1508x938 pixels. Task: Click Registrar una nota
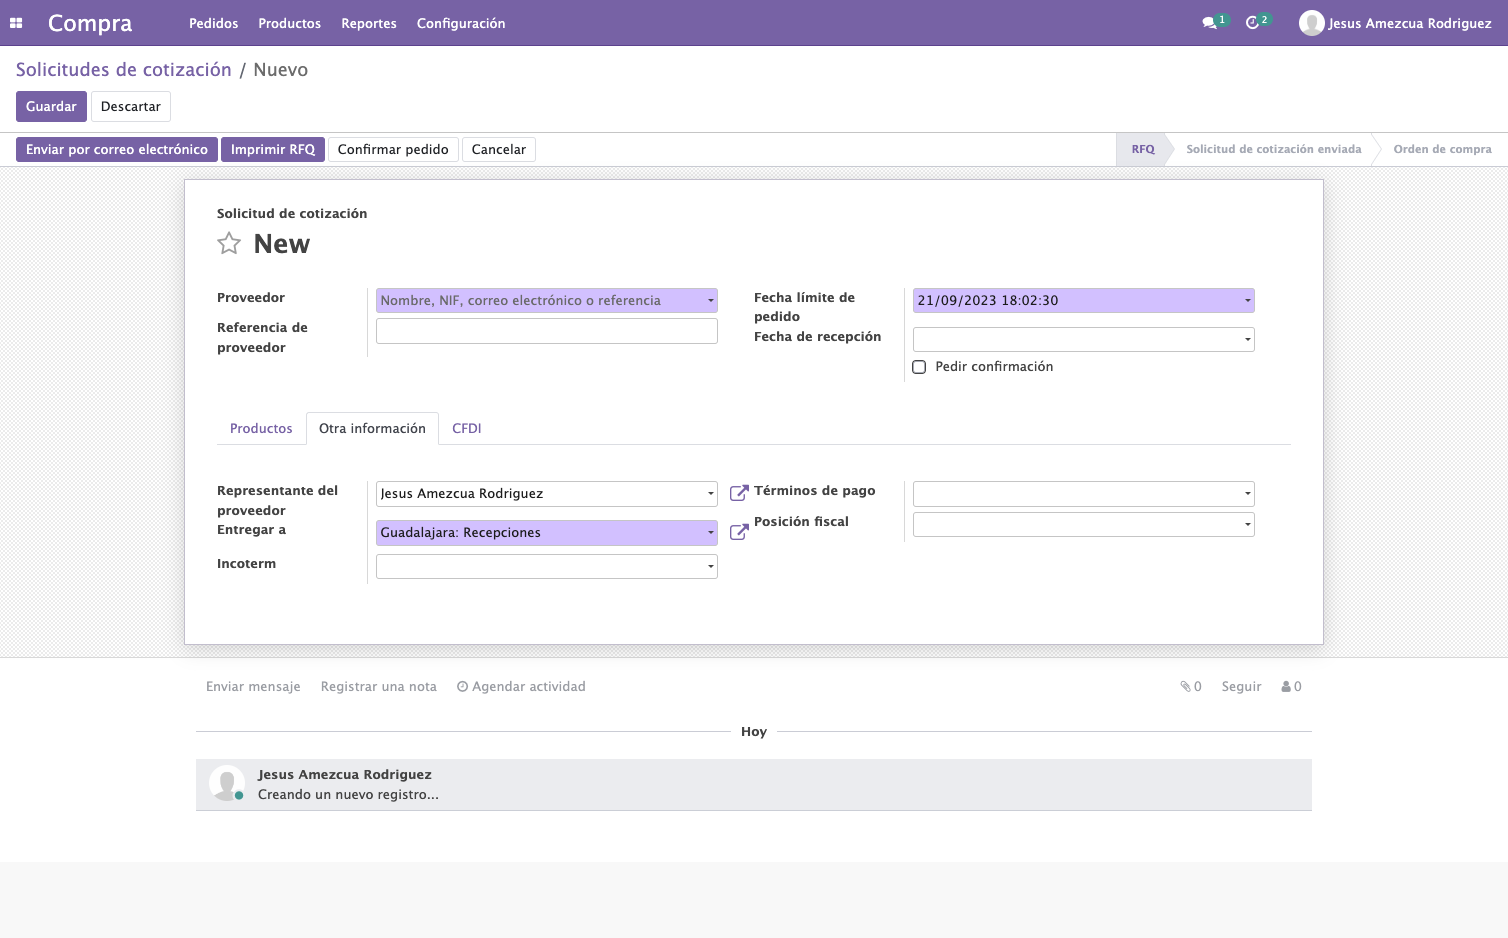point(379,686)
